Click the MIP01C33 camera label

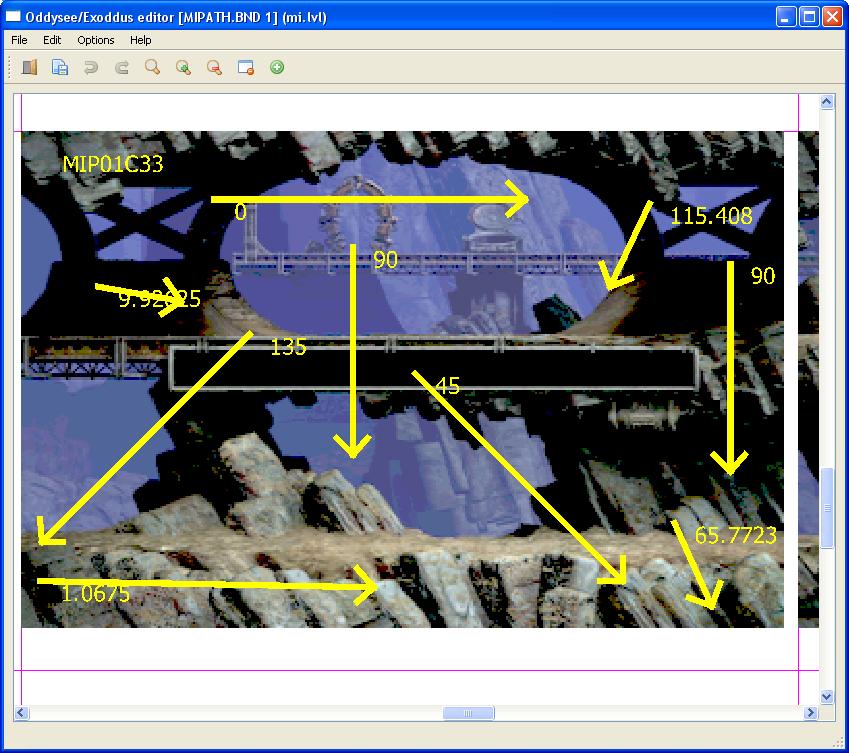coord(112,164)
